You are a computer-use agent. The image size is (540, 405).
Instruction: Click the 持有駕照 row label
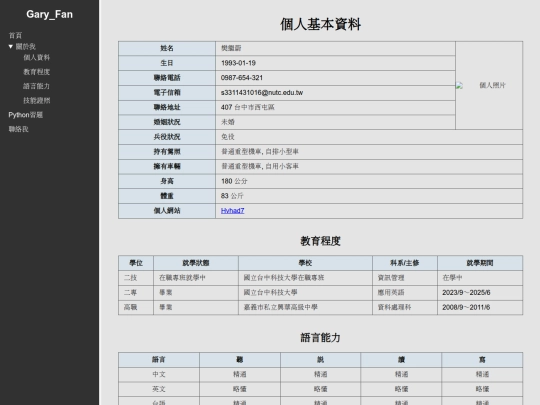(167, 152)
